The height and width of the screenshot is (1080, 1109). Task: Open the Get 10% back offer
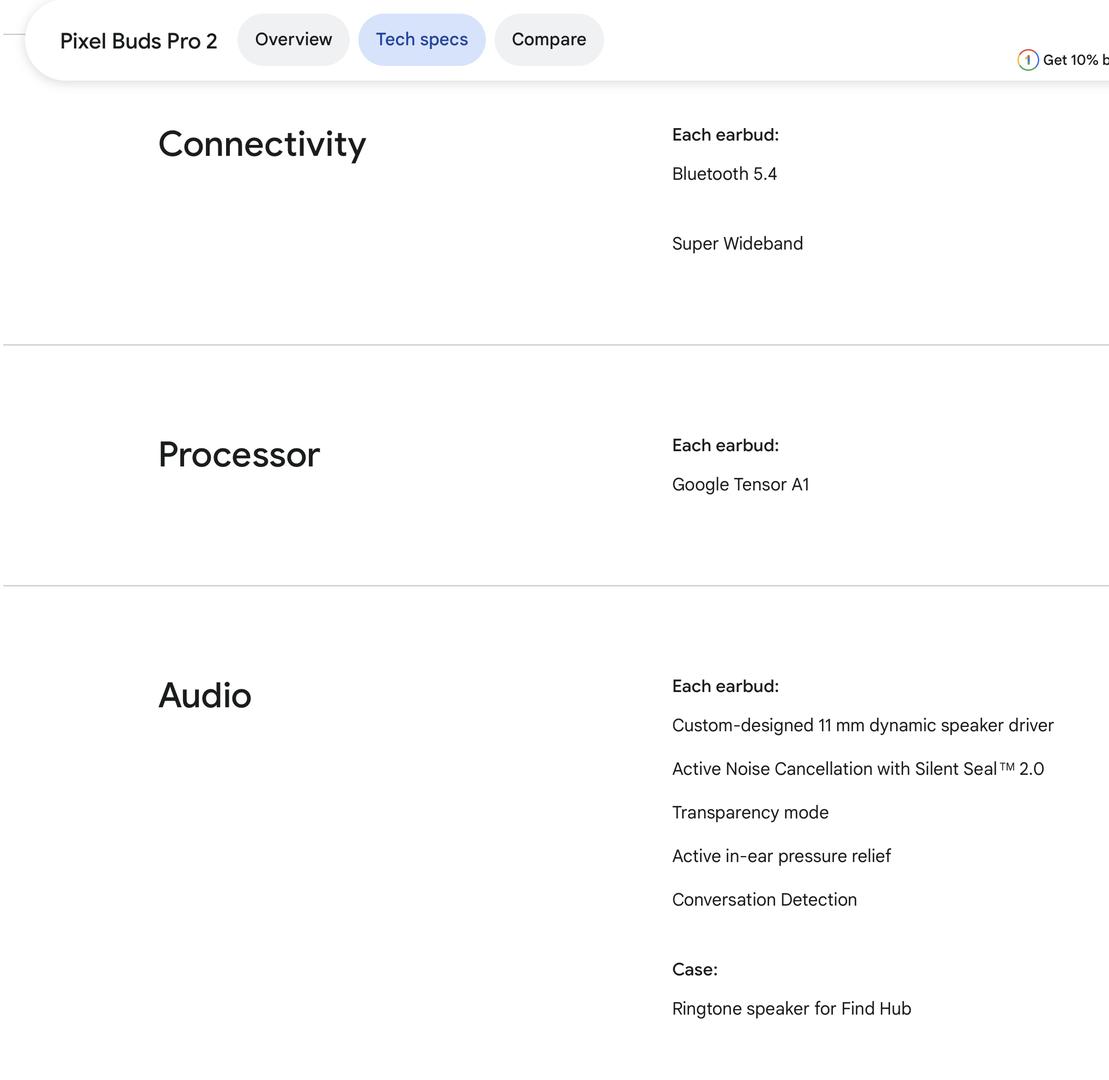click(x=1075, y=60)
